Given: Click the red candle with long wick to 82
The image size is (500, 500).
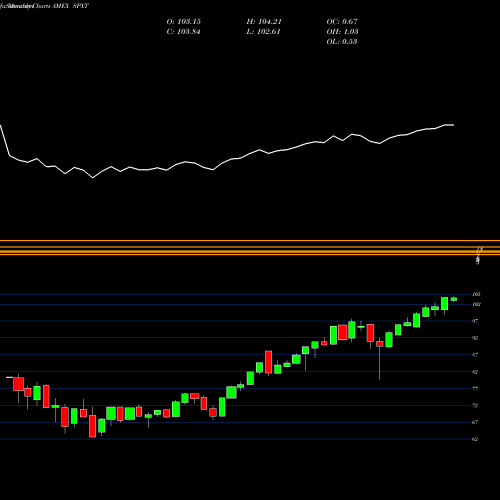Looking at the screenshot, I should coord(380,344).
